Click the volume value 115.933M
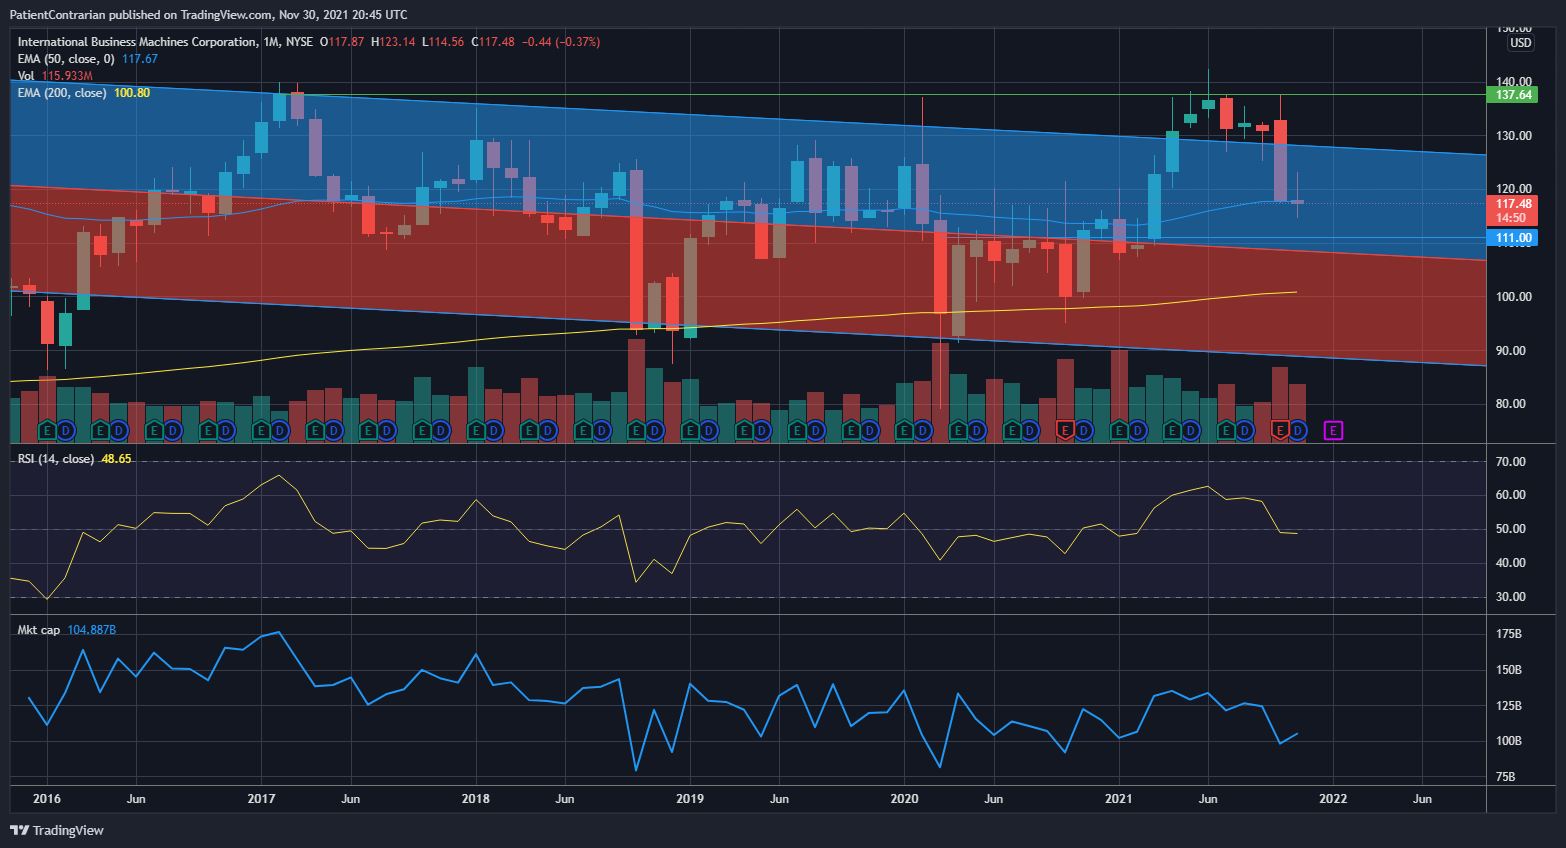Viewport: 1566px width, 848px height. coord(67,76)
